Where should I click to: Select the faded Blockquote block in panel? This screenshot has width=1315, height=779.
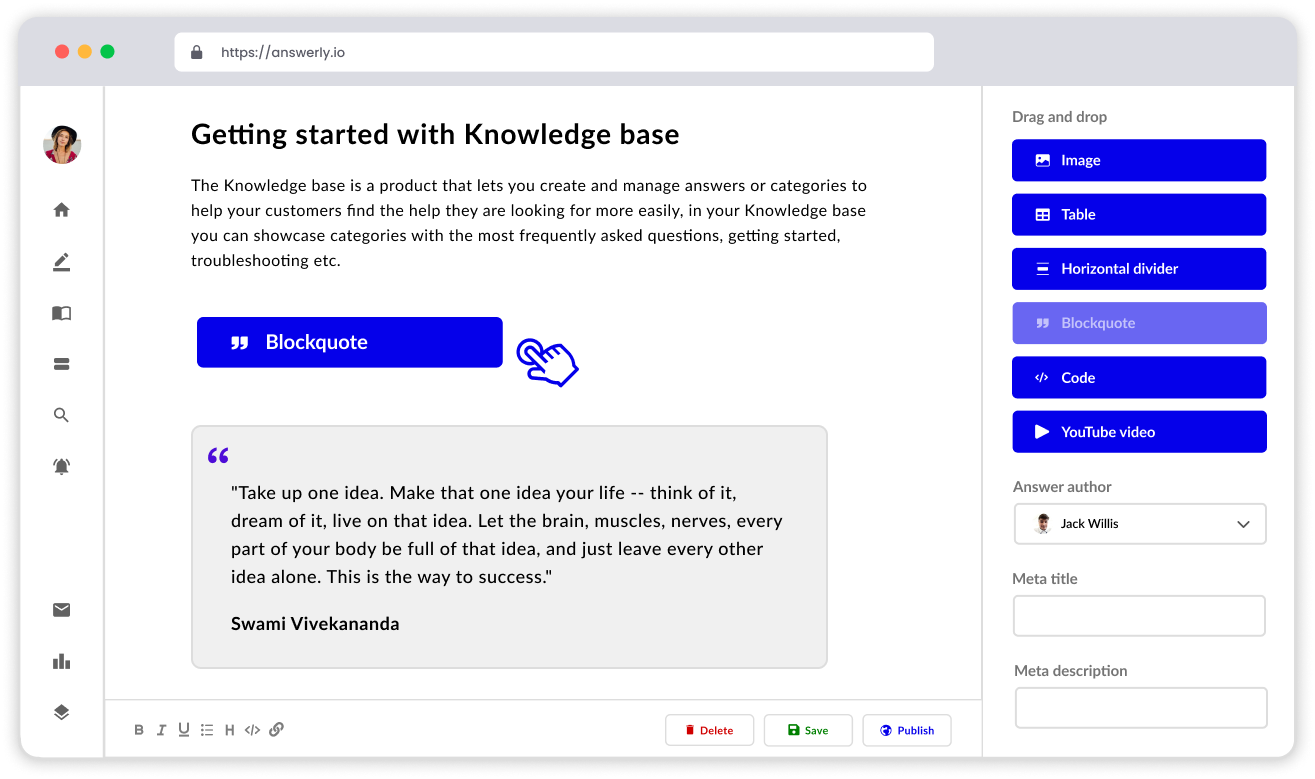pyautogui.click(x=1139, y=323)
